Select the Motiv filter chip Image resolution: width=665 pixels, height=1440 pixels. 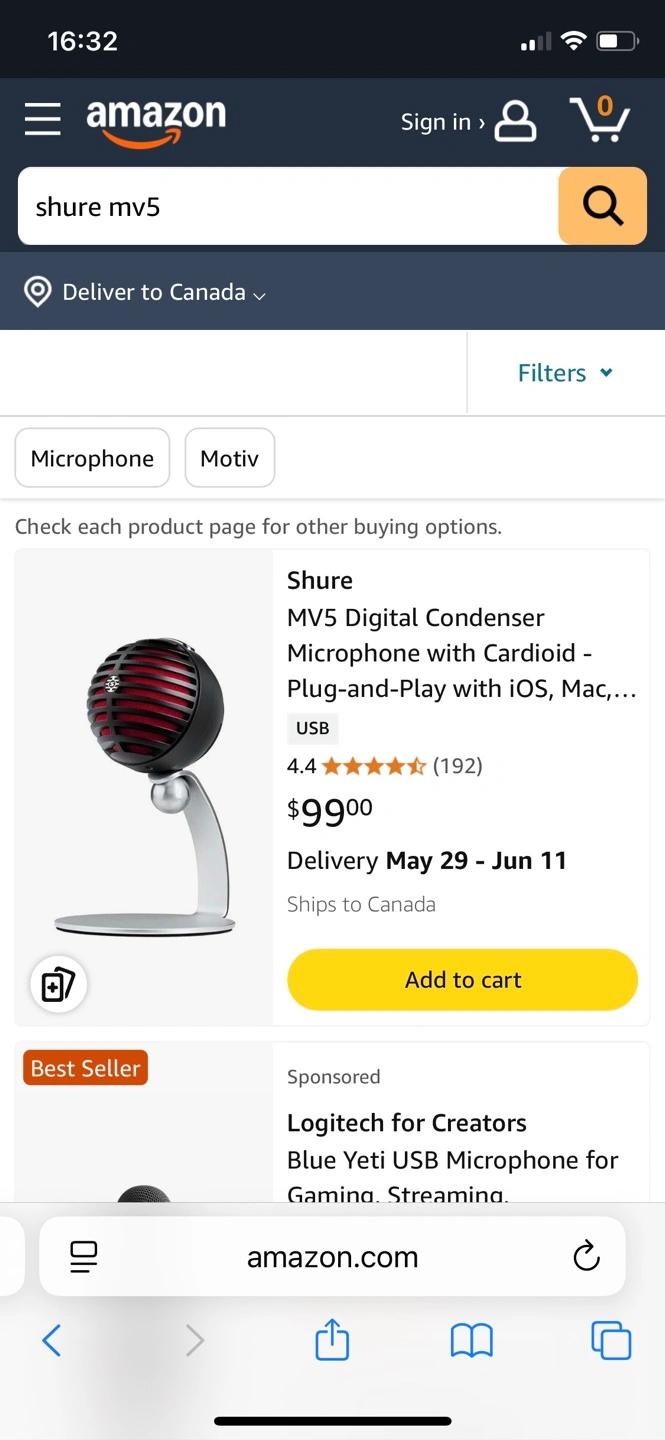229,459
